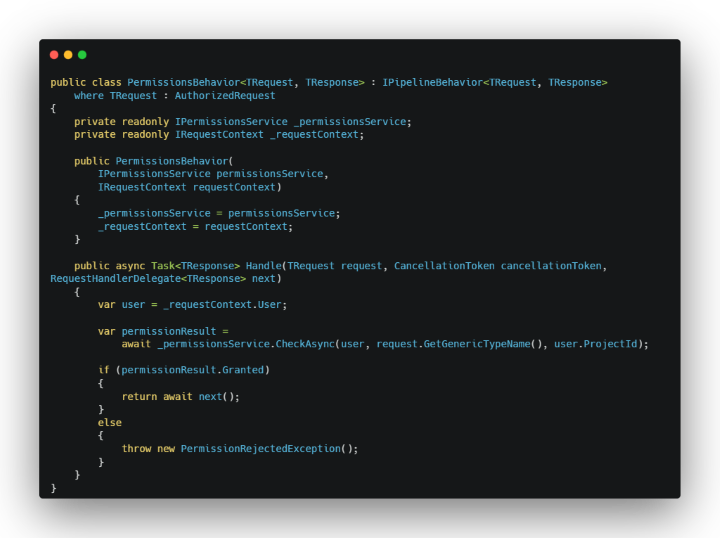Click the 'return' keyword

(139, 397)
